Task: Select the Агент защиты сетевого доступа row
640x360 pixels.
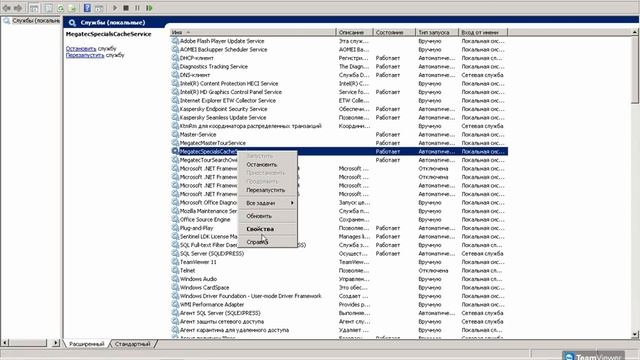Action: [339, 322]
